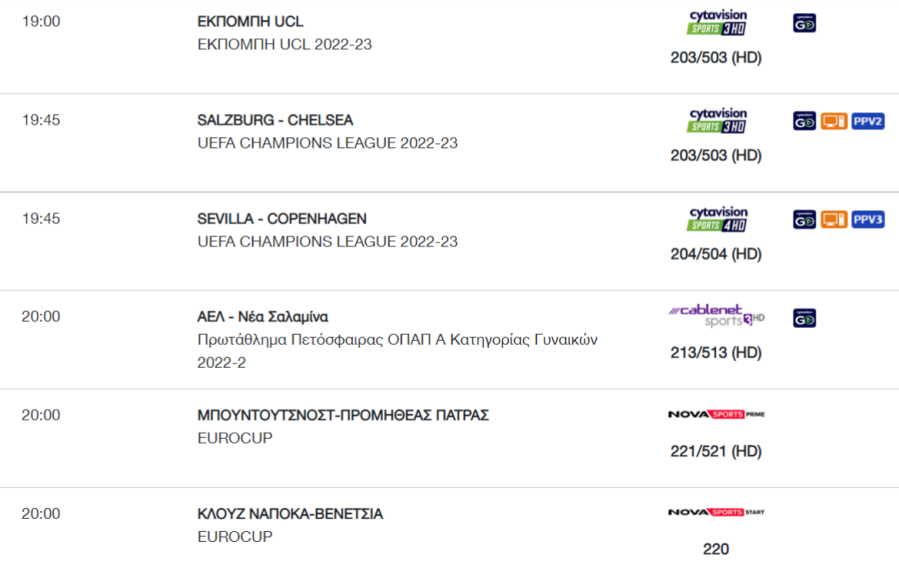The height and width of the screenshot is (572, 899).
Task: Open the Cytavision Sports 3 HD logo for ΕΚΠΟΜΠΗ UCL
Action: (717, 22)
